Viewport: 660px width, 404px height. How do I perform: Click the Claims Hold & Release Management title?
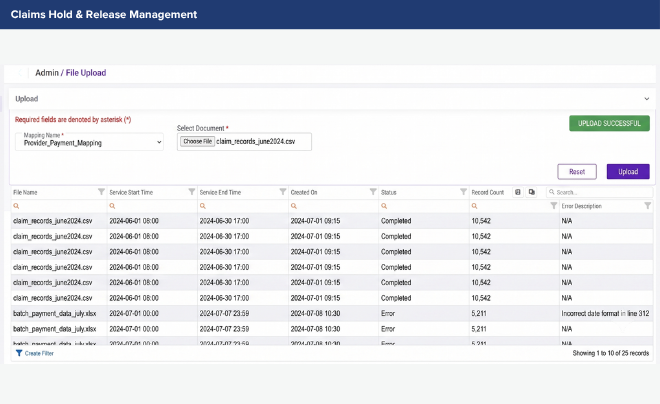[104, 14]
